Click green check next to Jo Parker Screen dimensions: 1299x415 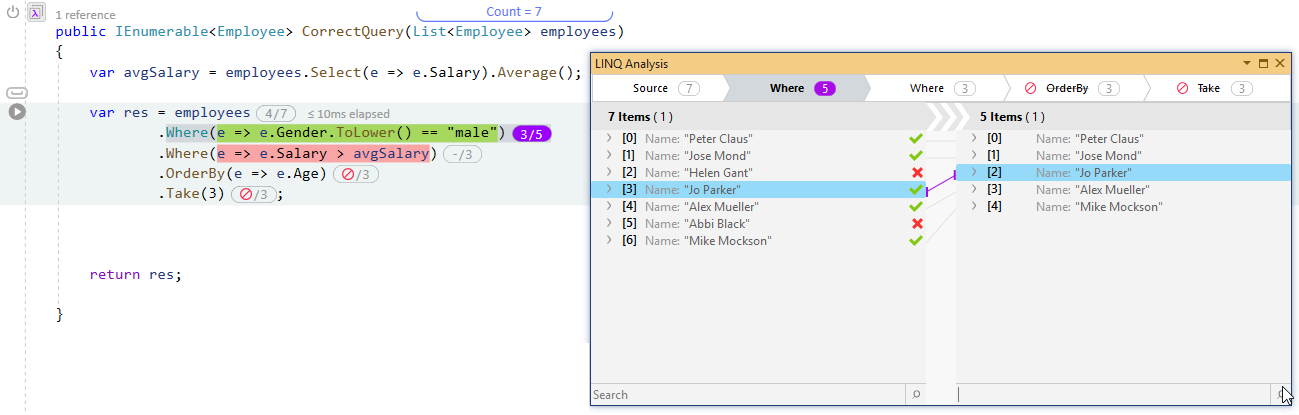(x=915, y=189)
